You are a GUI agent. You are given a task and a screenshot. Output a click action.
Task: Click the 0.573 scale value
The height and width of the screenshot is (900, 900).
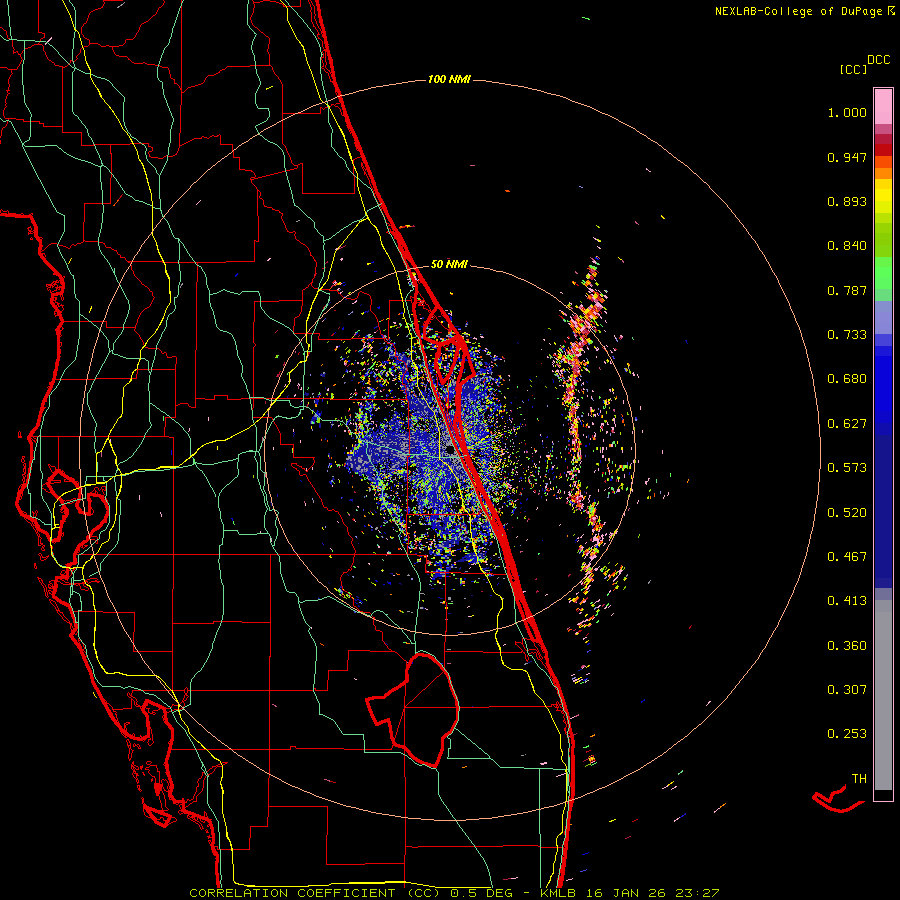tap(847, 468)
